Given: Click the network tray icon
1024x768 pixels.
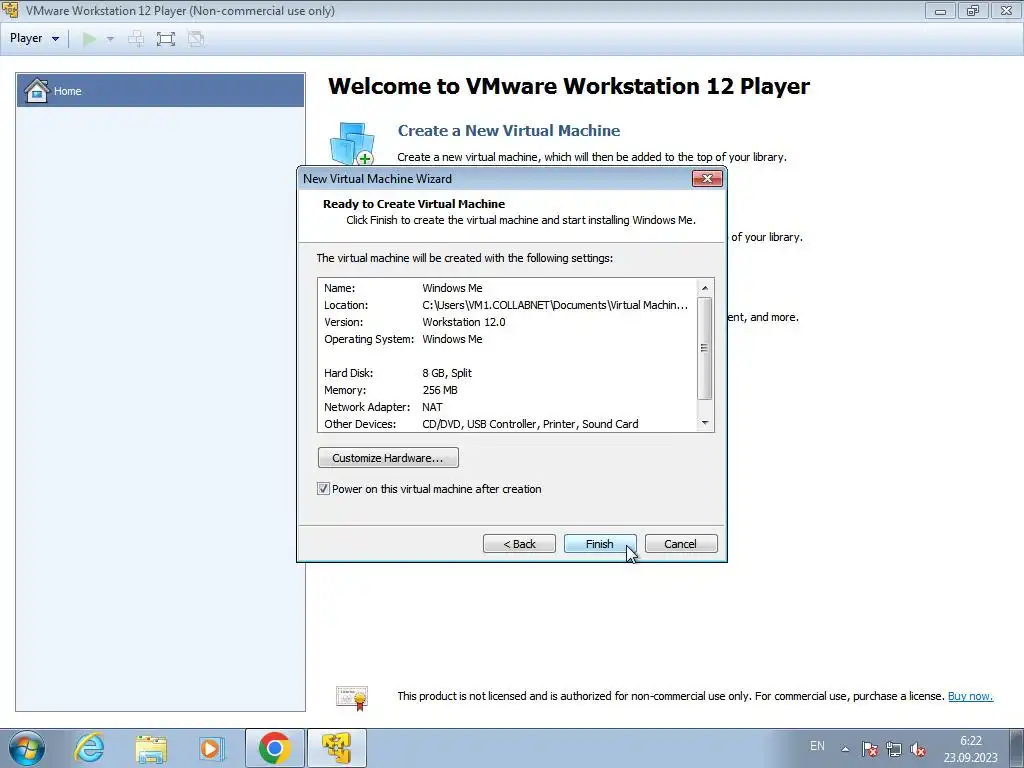Looking at the screenshot, I should point(893,749).
